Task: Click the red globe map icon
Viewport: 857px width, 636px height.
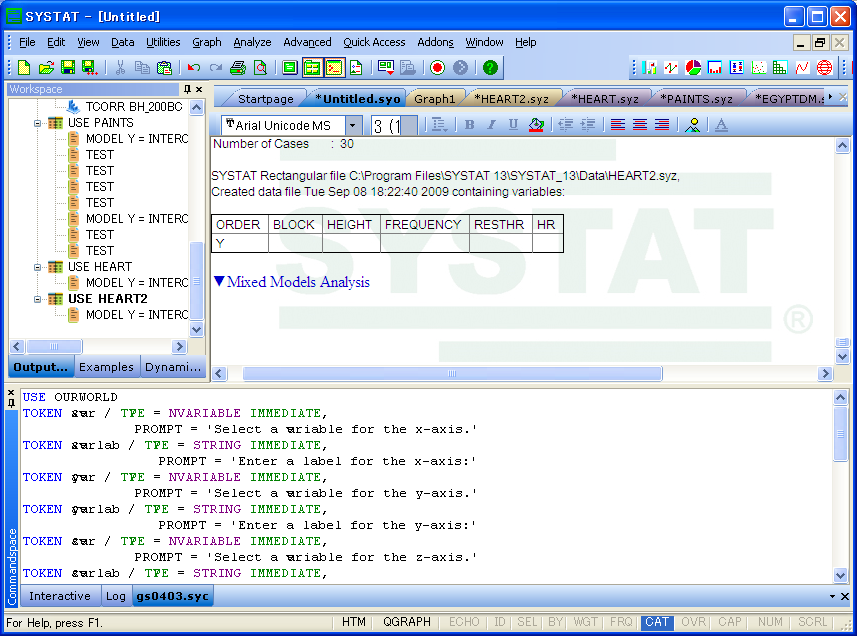Action: click(824, 68)
